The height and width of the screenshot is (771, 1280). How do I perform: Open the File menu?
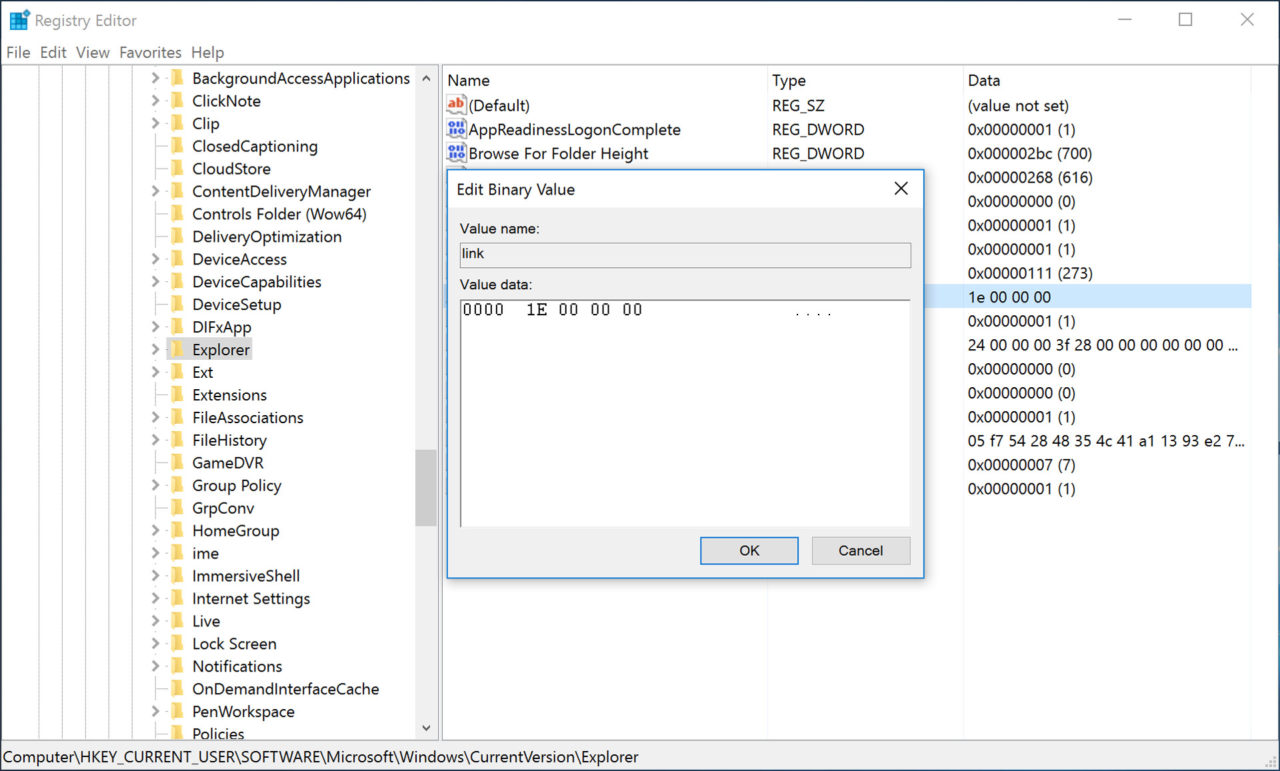point(18,52)
